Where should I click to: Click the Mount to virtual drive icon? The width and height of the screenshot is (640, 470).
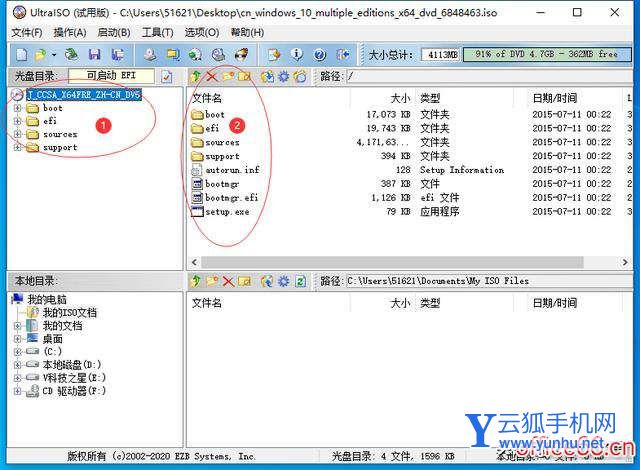click(x=218, y=54)
